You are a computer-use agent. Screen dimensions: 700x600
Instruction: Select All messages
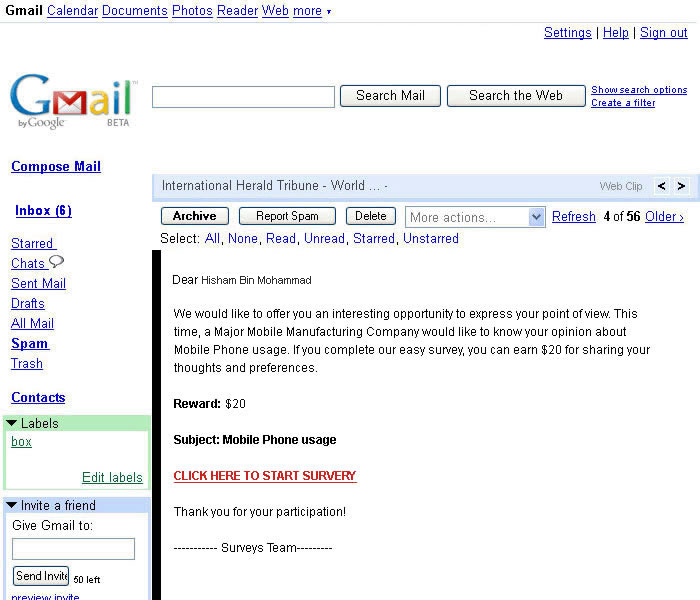coord(212,238)
